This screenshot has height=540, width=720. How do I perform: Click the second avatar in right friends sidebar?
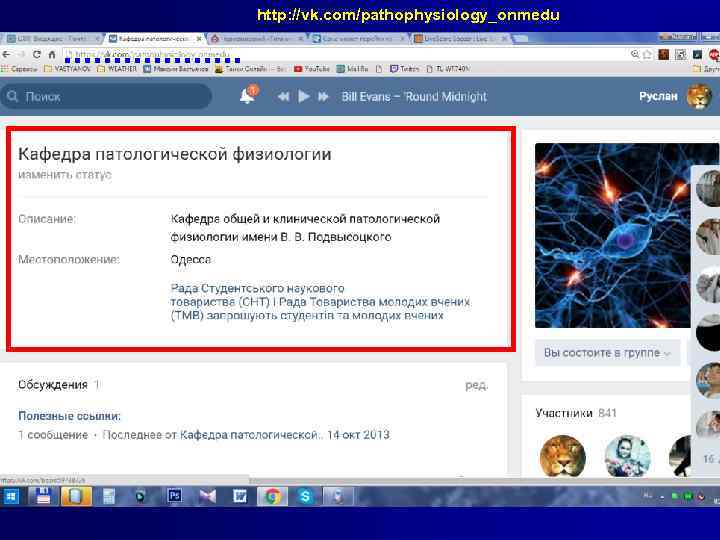click(708, 236)
